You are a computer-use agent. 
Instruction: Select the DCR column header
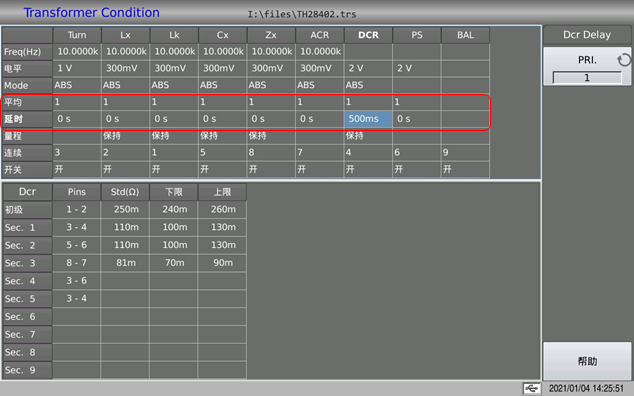pyautogui.click(x=368, y=35)
